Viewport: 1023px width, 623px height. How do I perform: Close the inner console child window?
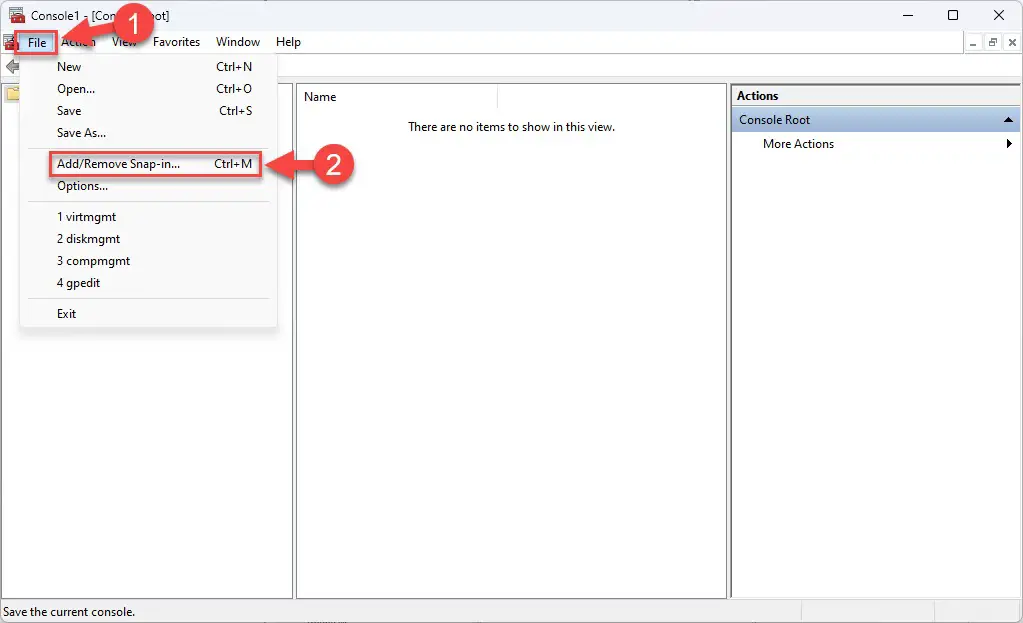pyautogui.click(x=1011, y=42)
